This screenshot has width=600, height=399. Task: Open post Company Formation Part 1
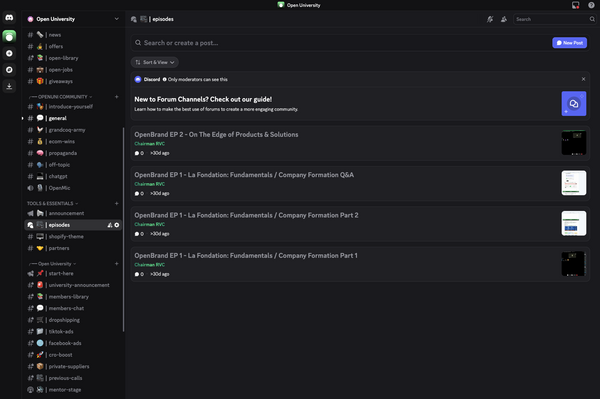tap(360, 264)
